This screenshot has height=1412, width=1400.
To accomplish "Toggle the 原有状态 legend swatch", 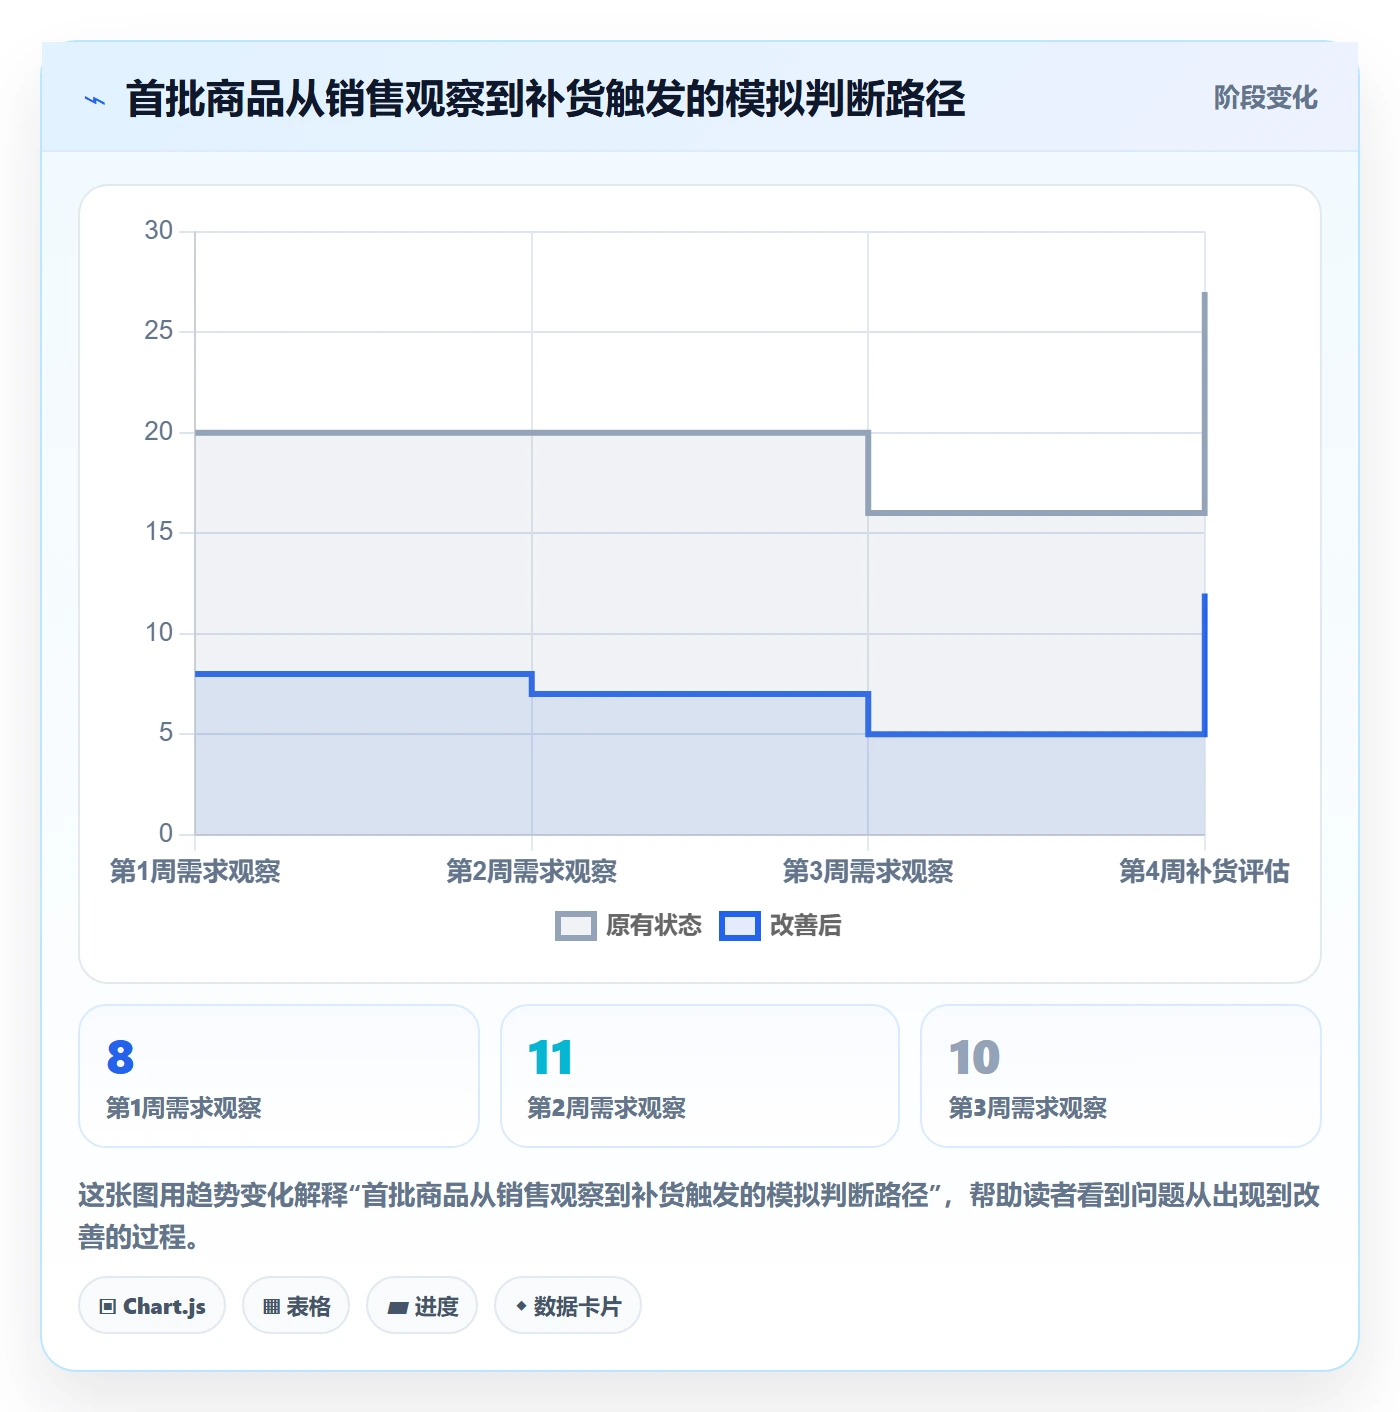I will coord(575,926).
